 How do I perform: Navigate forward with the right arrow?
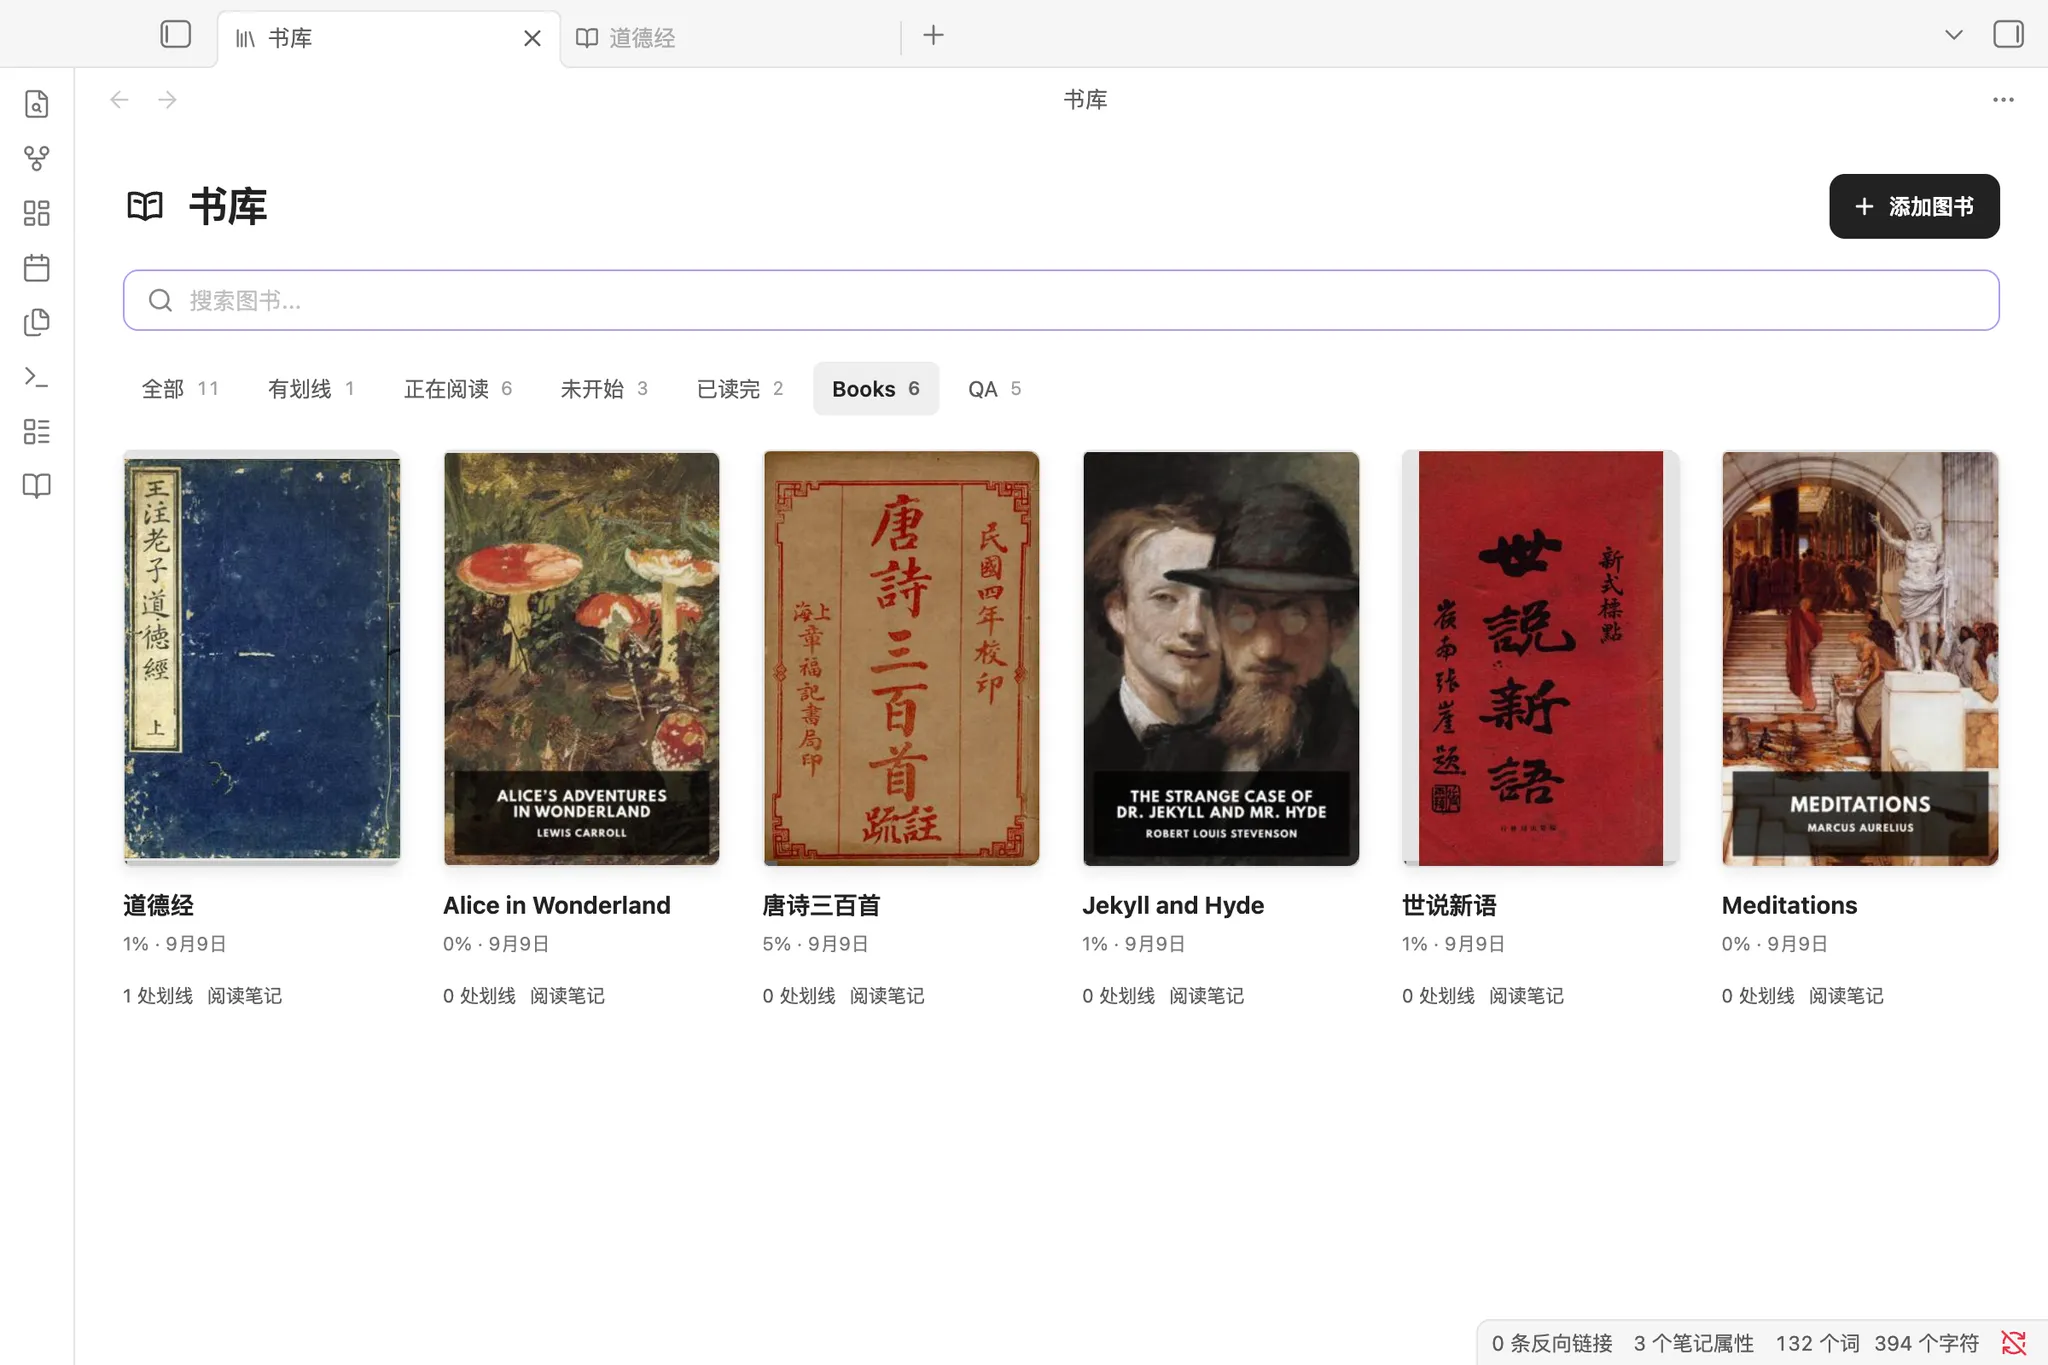point(167,99)
